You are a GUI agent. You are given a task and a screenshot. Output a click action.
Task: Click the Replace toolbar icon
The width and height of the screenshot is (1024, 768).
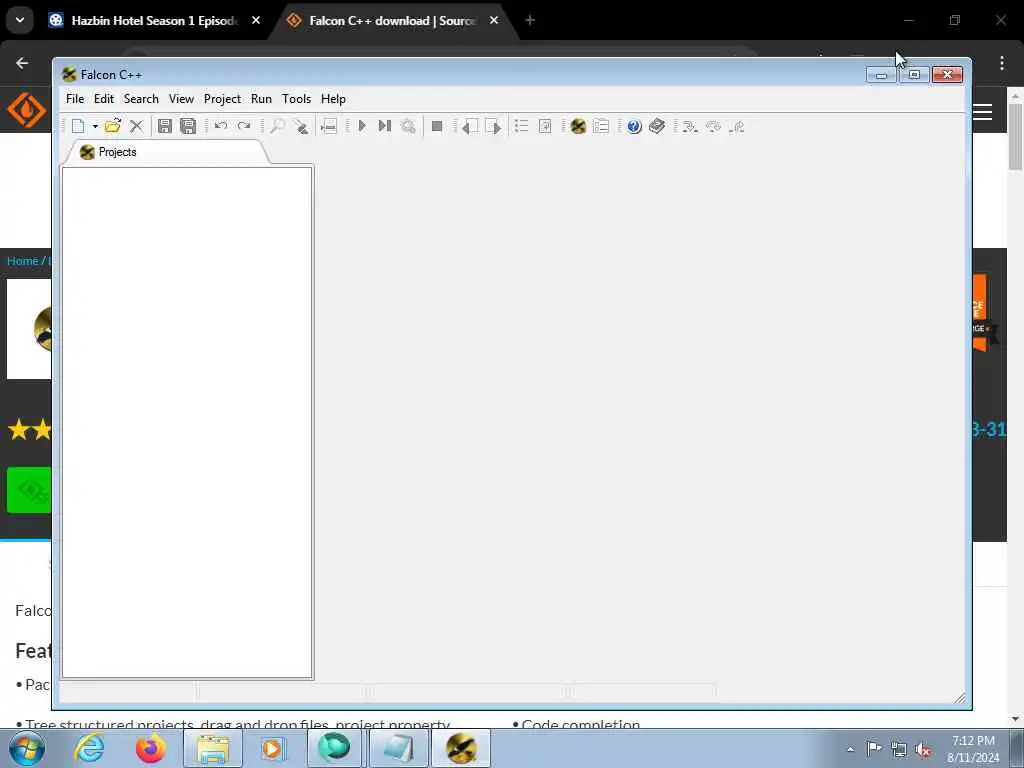click(300, 126)
